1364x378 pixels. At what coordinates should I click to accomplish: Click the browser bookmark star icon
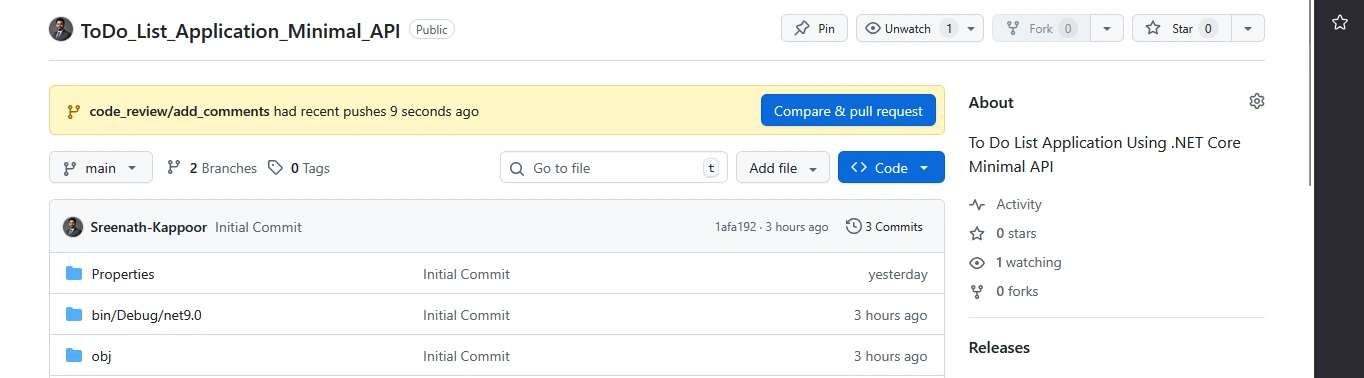click(1340, 22)
